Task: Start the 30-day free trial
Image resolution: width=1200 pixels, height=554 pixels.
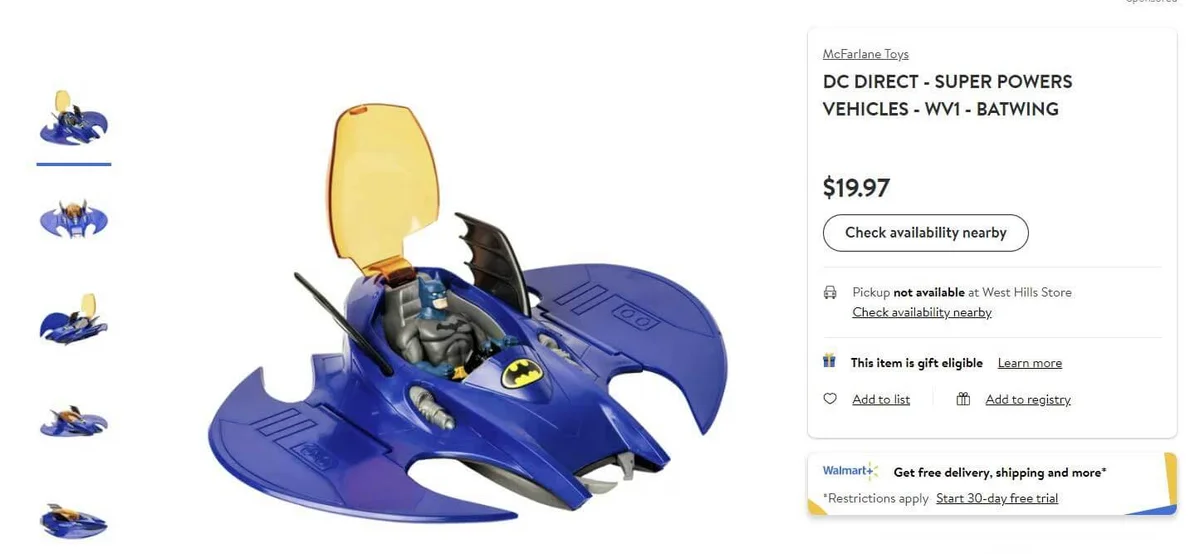Action: [996, 498]
